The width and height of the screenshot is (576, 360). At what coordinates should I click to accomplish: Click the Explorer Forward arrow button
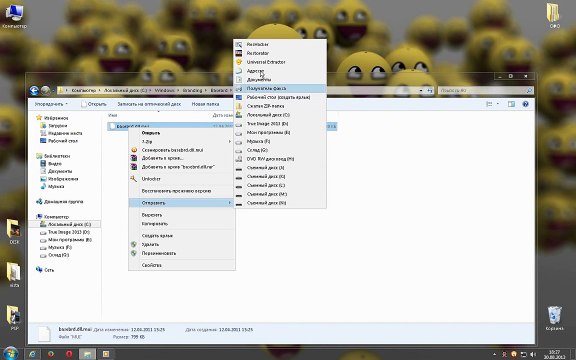click(x=46, y=90)
